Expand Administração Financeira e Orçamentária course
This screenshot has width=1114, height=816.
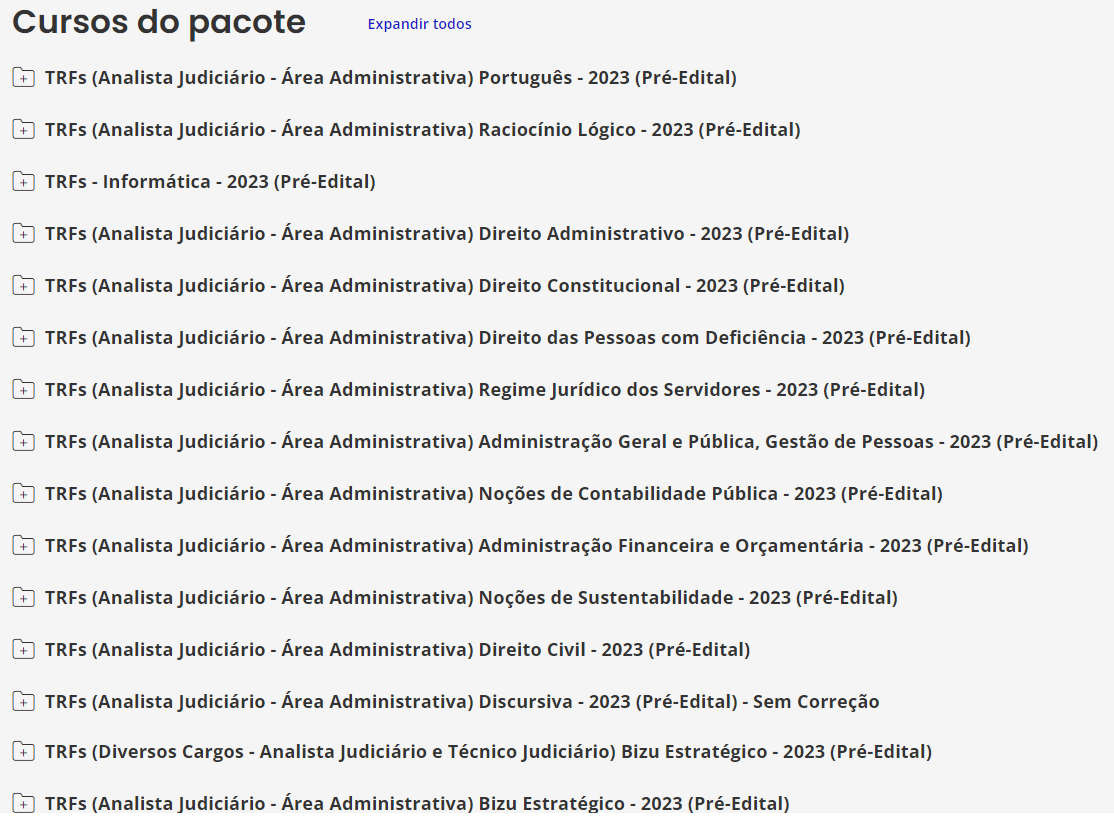[x=535, y=545]
